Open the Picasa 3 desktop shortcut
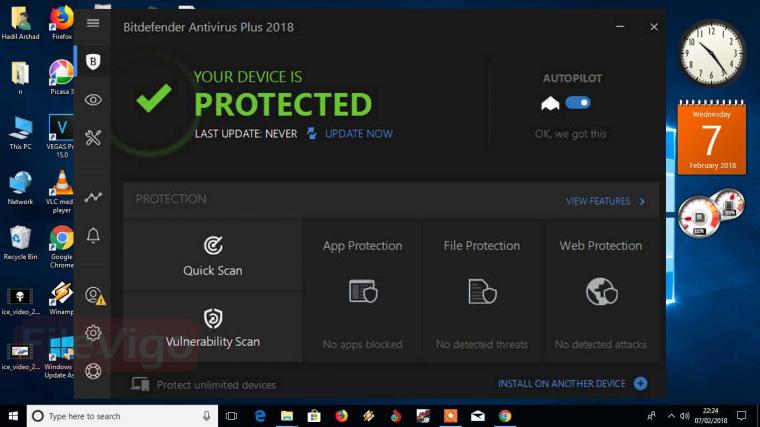This screenshot has width=760, height=427. click(x=62, y=78)
